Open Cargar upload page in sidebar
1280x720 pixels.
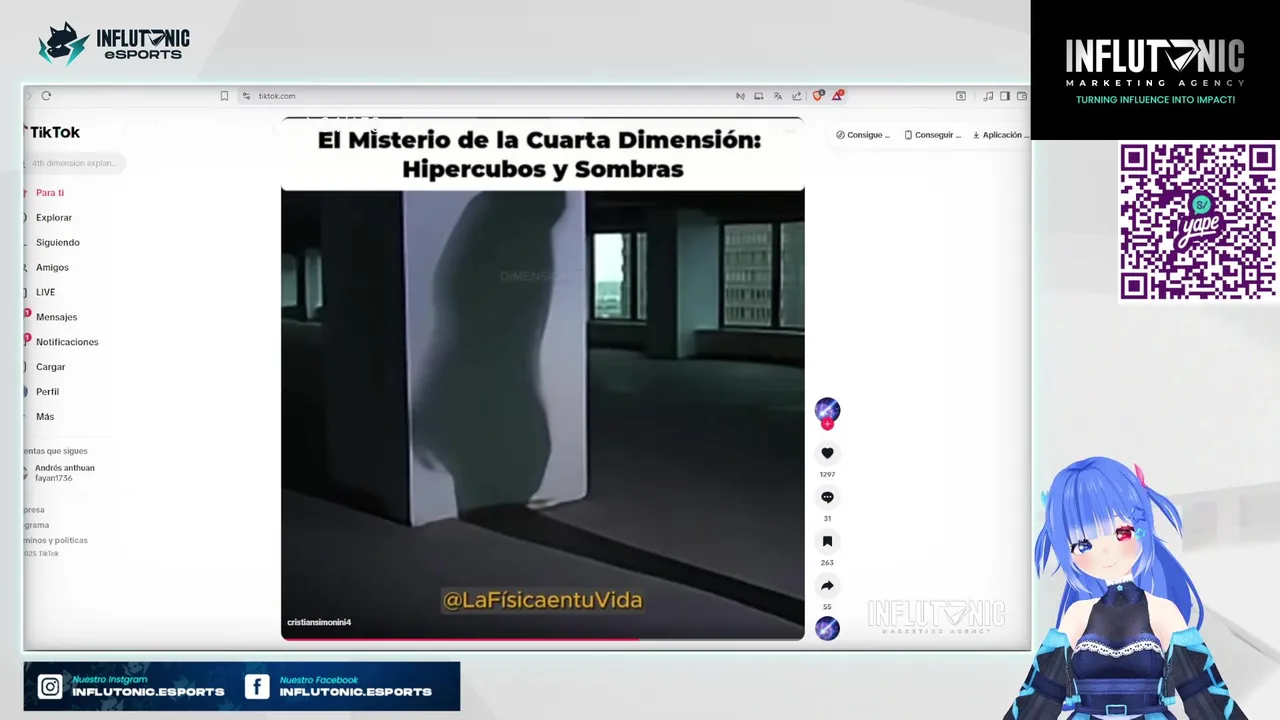point(50,367)
